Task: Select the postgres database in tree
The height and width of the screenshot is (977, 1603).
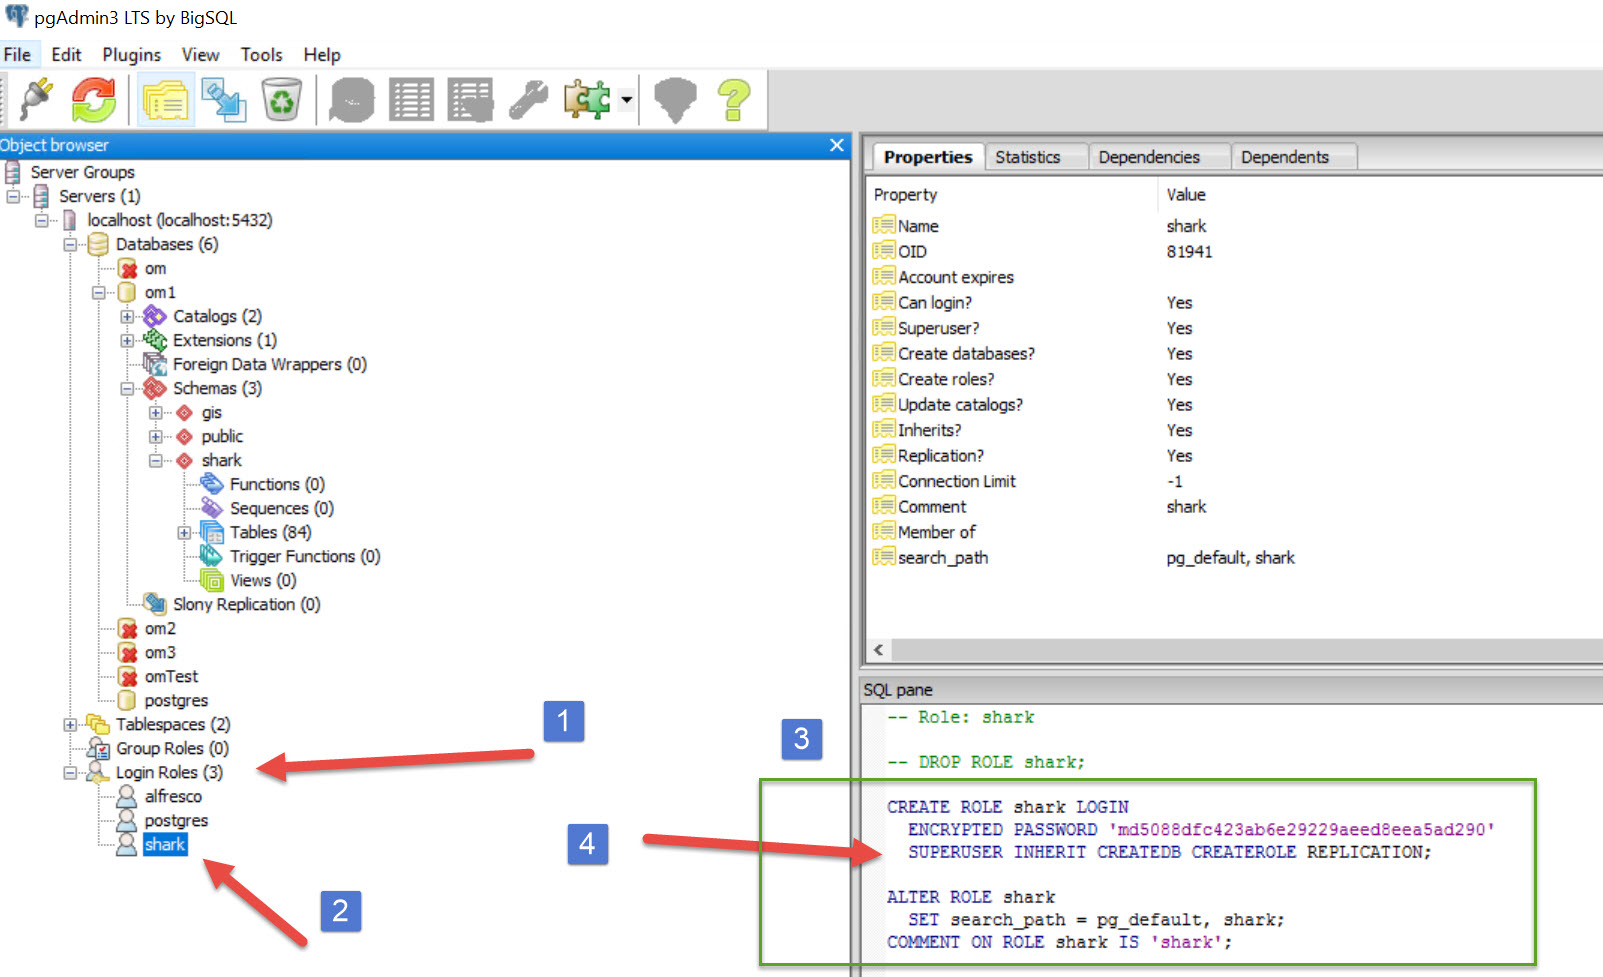Action: [176, 701]
